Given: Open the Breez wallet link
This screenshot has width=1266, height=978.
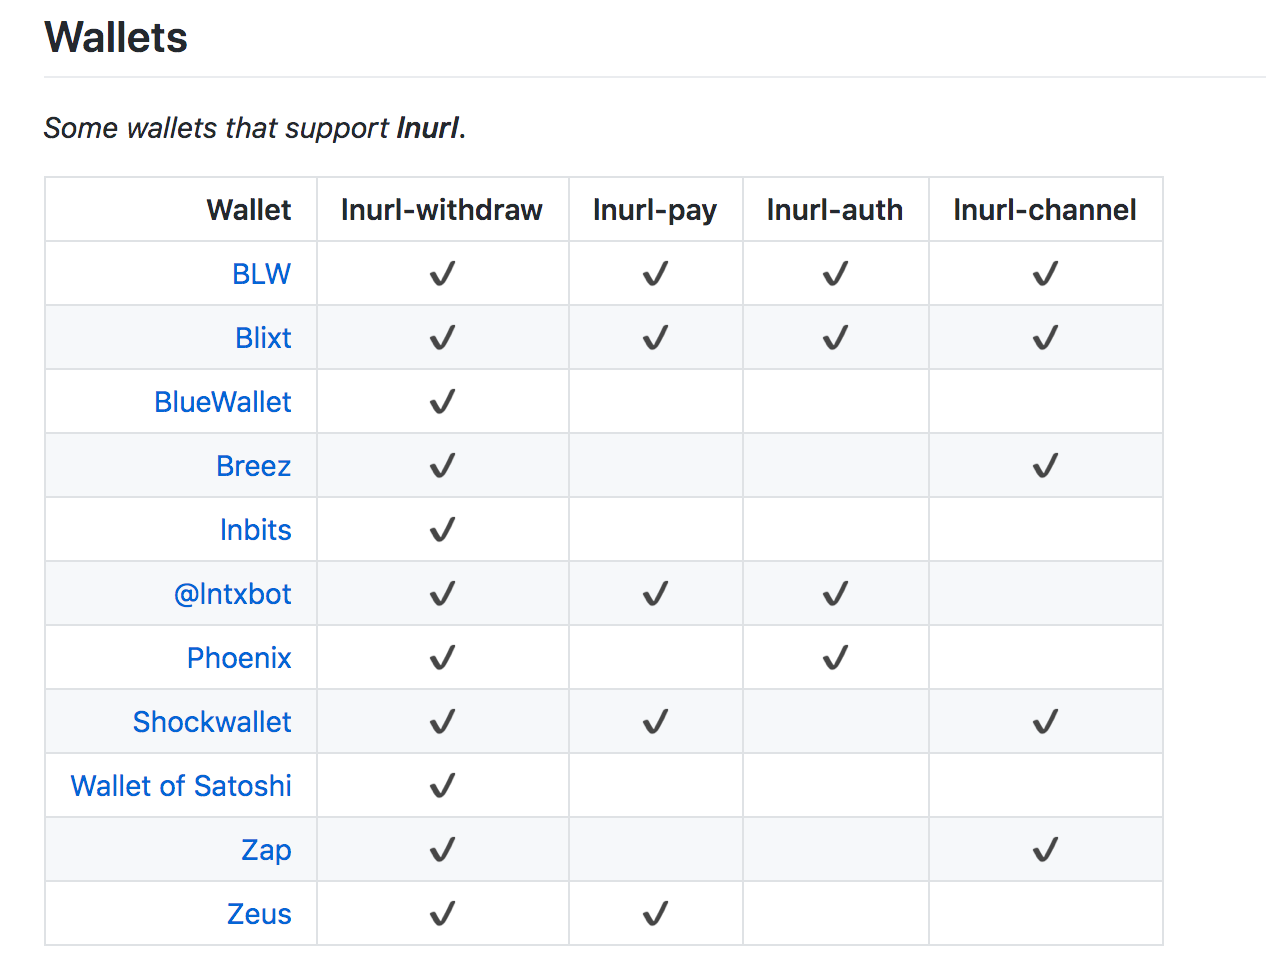Looking at the screenshot, I should pyautogui.click(x=253, y=466).
